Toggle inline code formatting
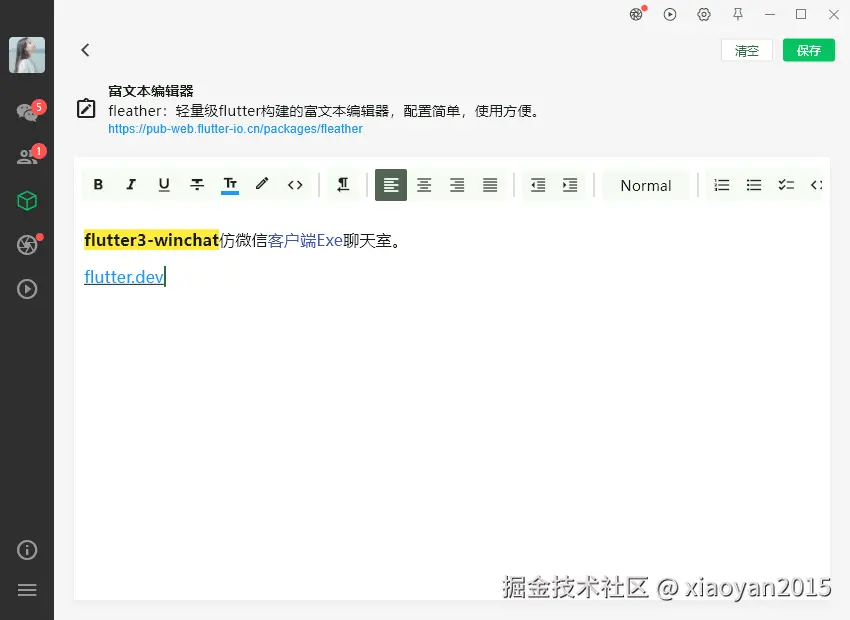This screenshot has height=620, width=850. pos(296,184)
